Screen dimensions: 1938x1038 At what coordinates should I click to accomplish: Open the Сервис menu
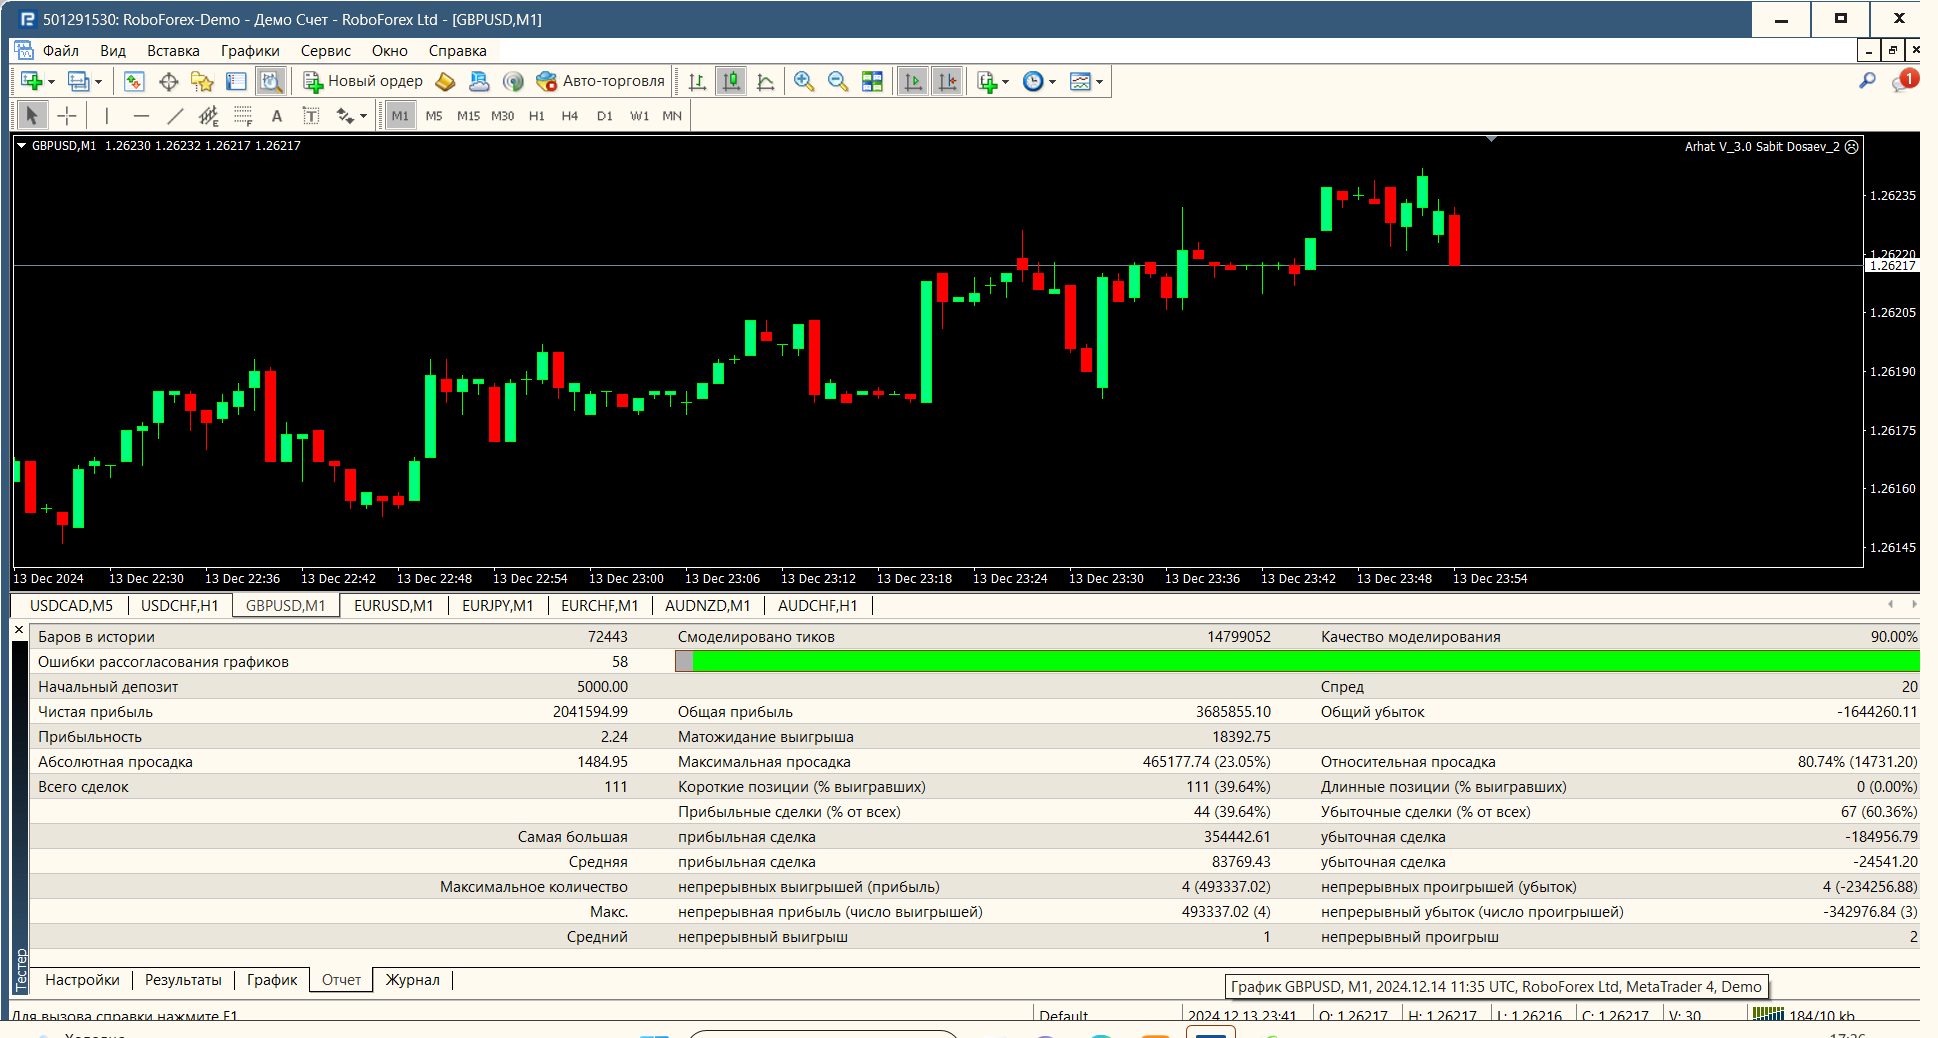click(326, 51)
